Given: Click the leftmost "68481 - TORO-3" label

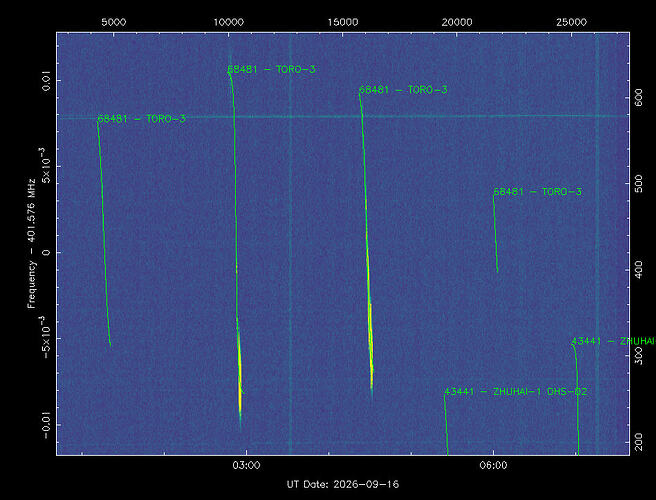Looking at the screenshot, I should (141, 119).
